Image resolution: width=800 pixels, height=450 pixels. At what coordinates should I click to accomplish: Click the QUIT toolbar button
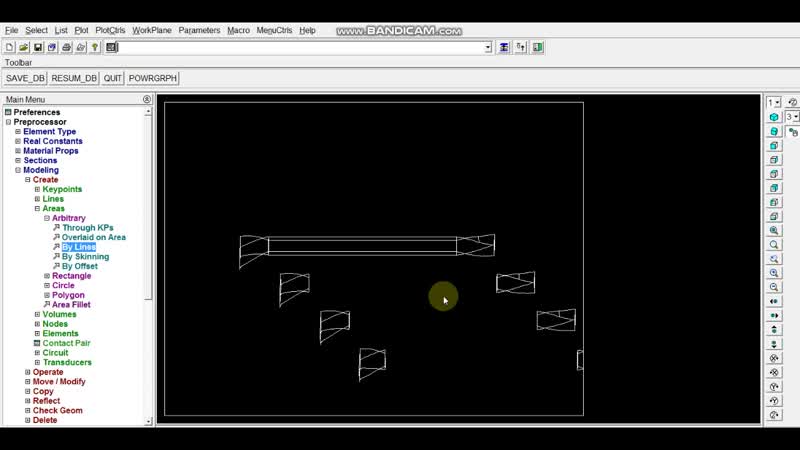[x=113, y=78]
